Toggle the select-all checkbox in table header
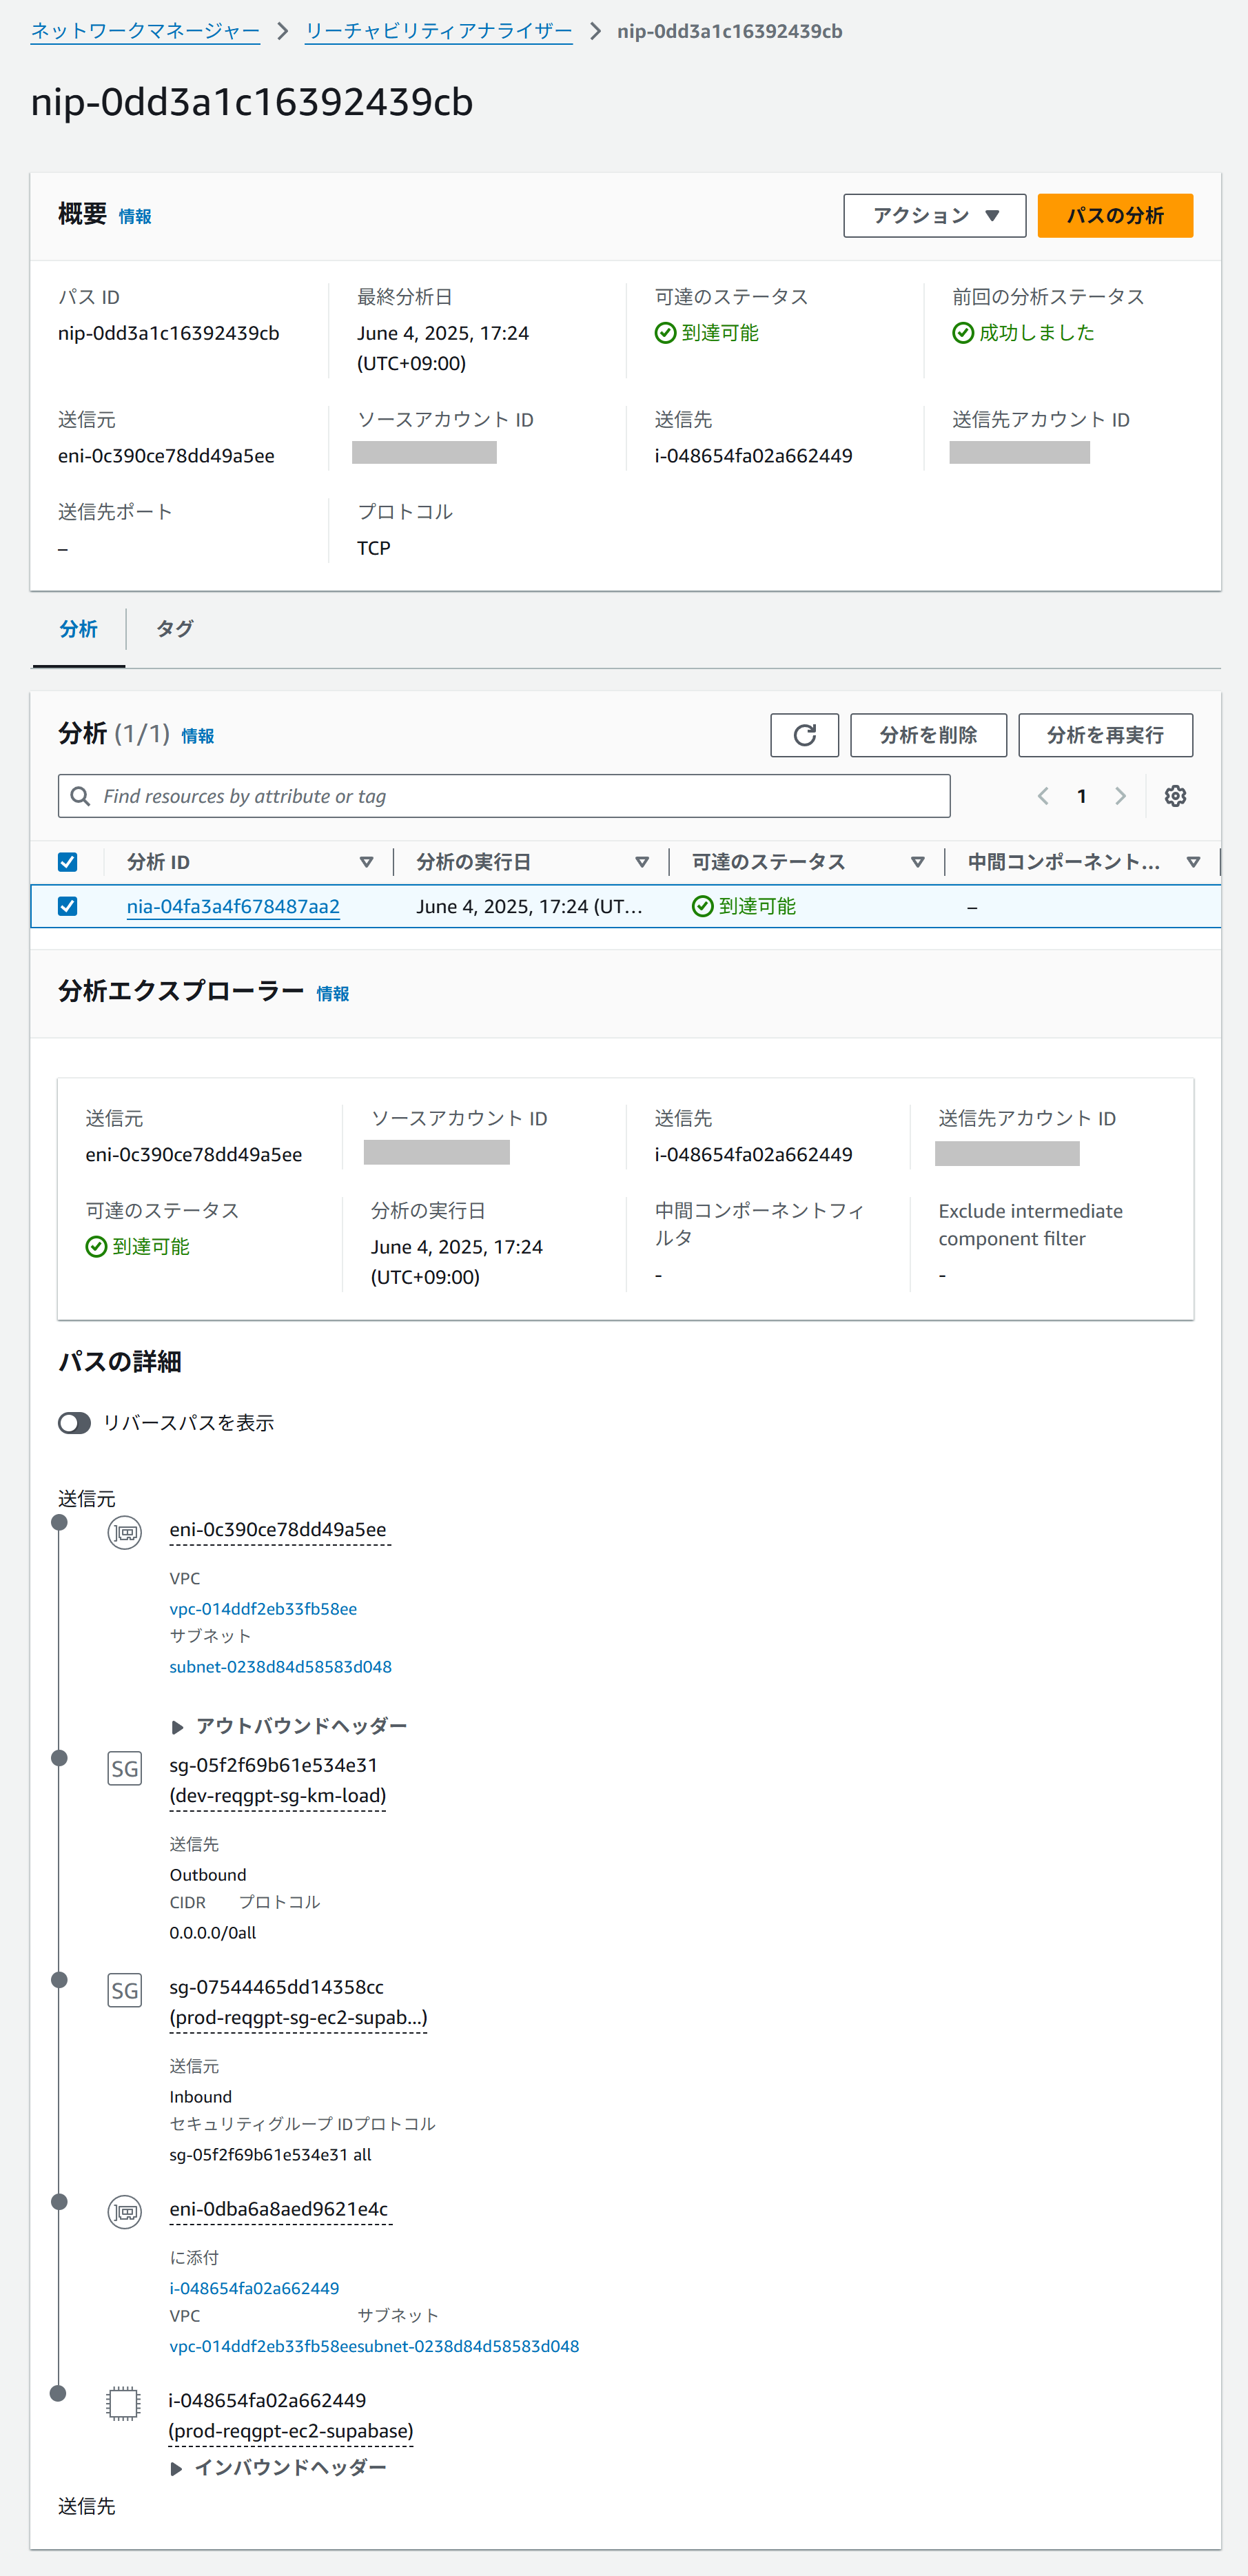This screenshot has width=1248, height=2576. (x=68, y=862)
